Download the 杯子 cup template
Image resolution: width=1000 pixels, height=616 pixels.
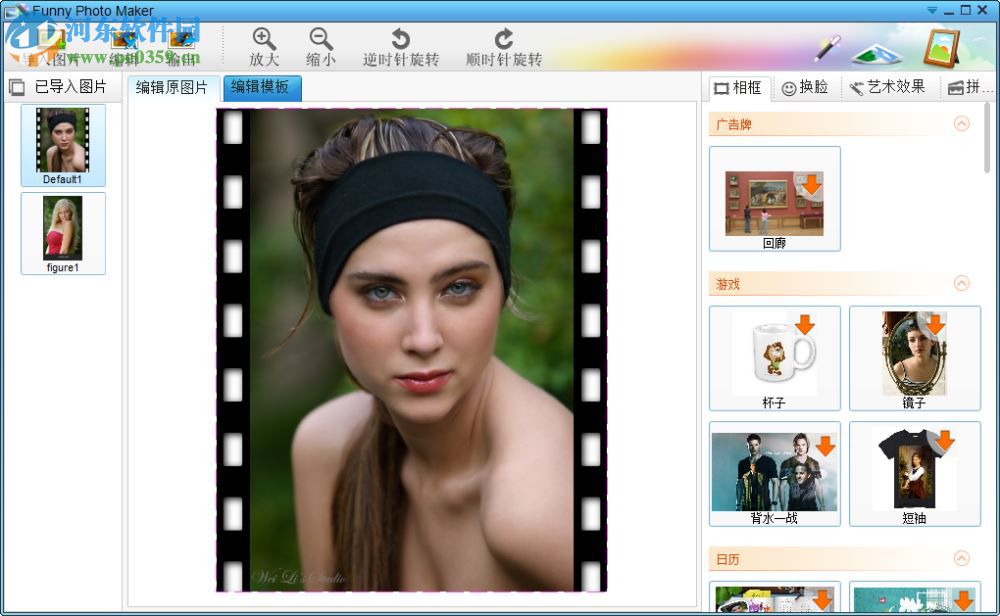tap(804, 325)
